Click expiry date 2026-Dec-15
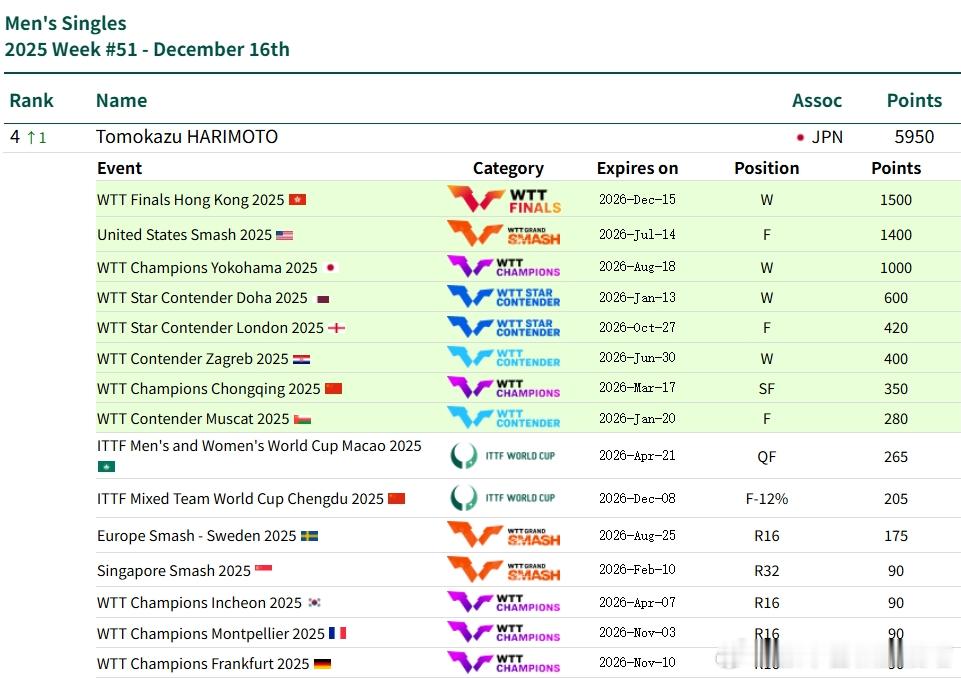 (637, 199)
